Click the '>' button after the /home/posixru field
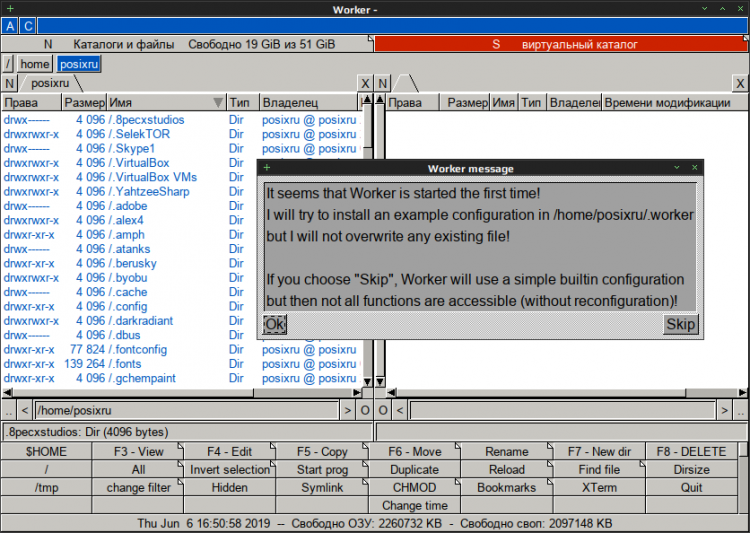 pos(347,410)
